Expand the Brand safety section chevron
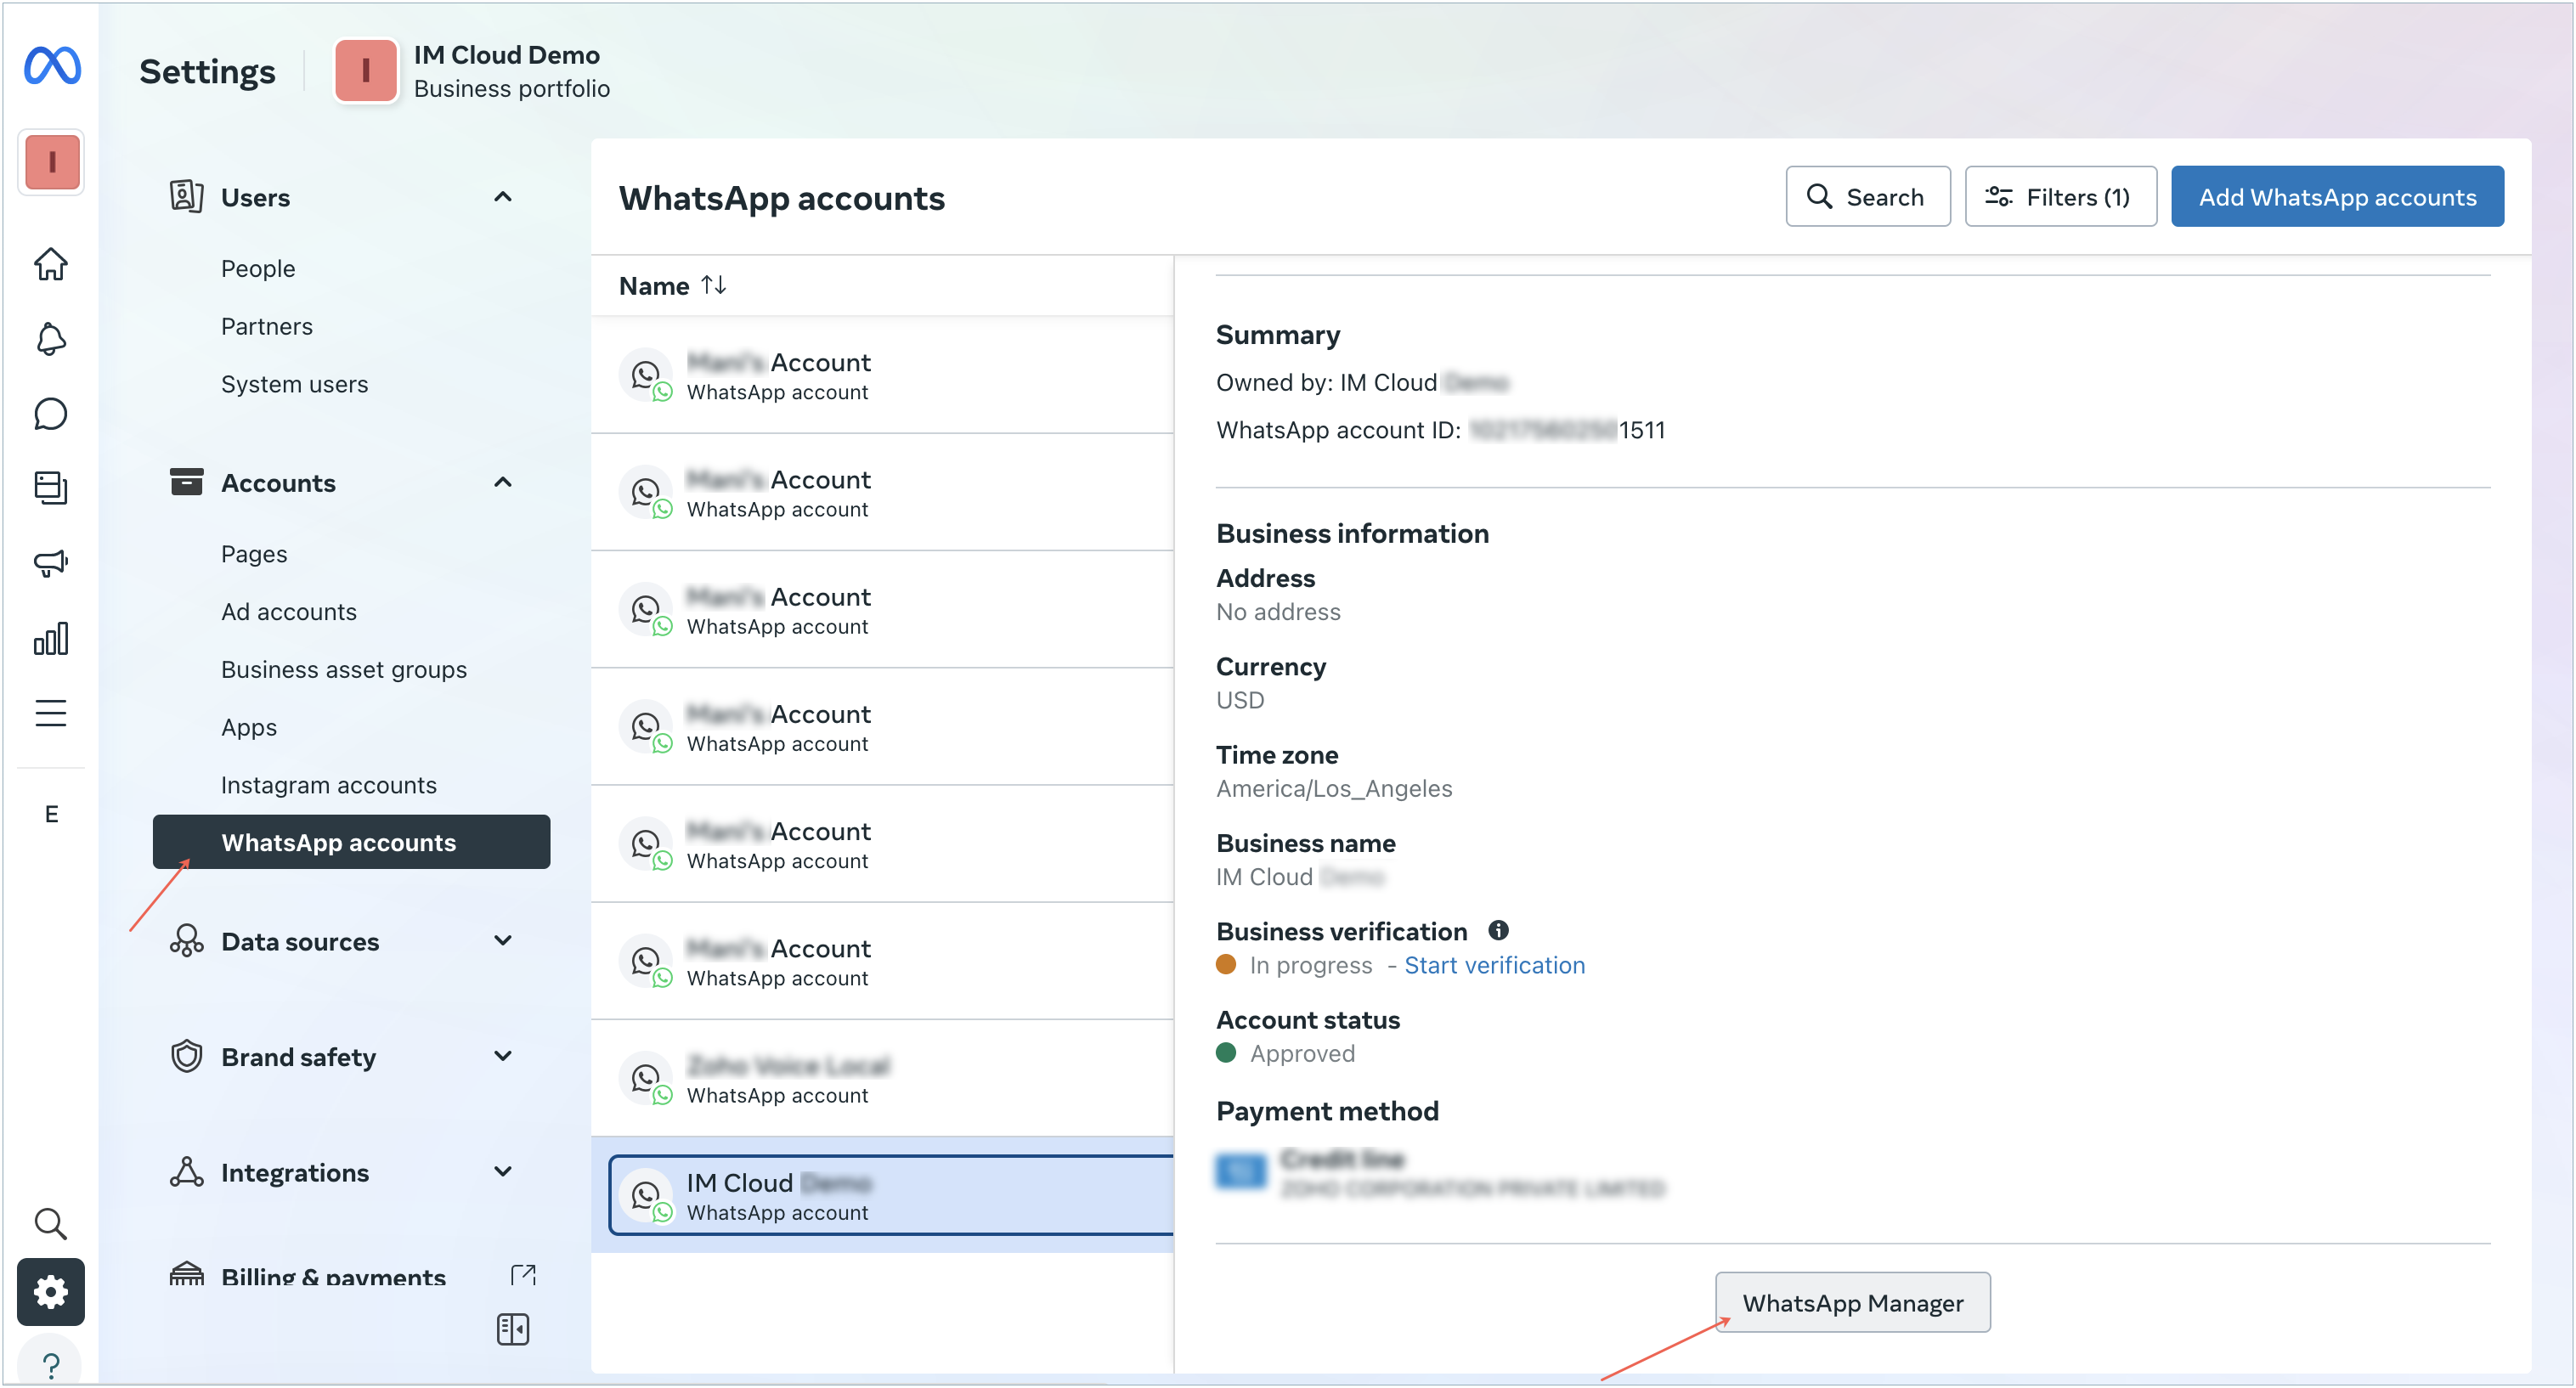Screen dimensions: 2576x1388 click(503, 1057)
